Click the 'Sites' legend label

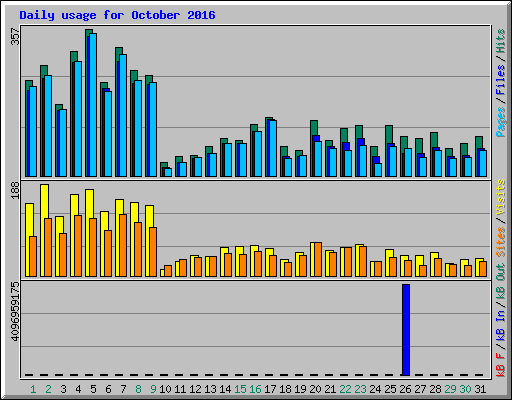coord(500,242)
